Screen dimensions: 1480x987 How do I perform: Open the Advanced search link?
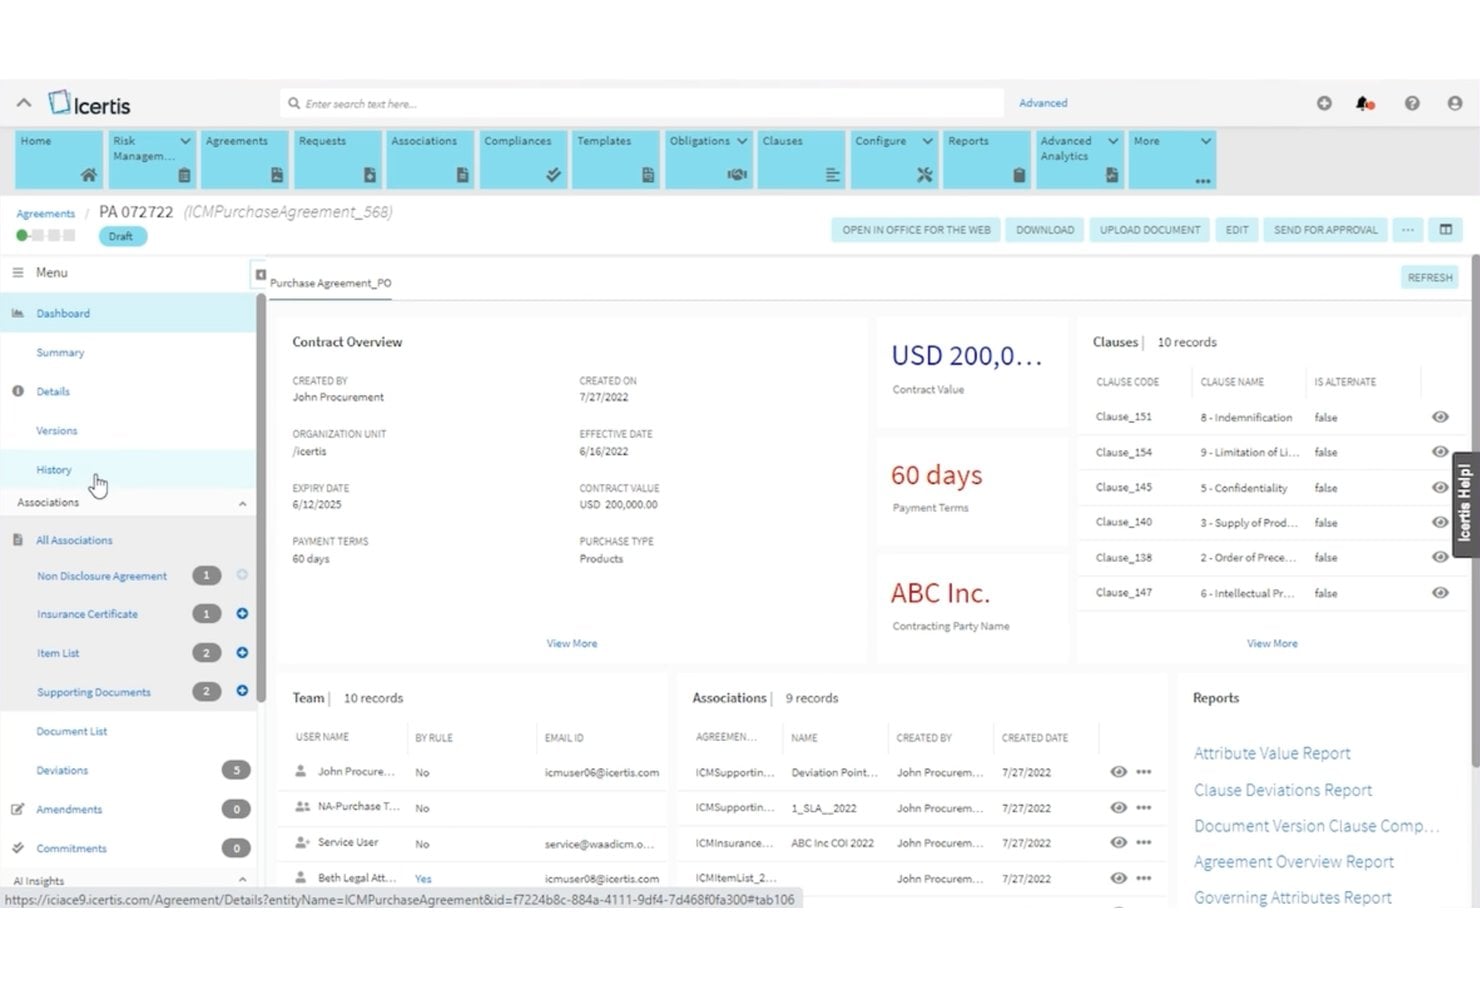pos(1043,103)
